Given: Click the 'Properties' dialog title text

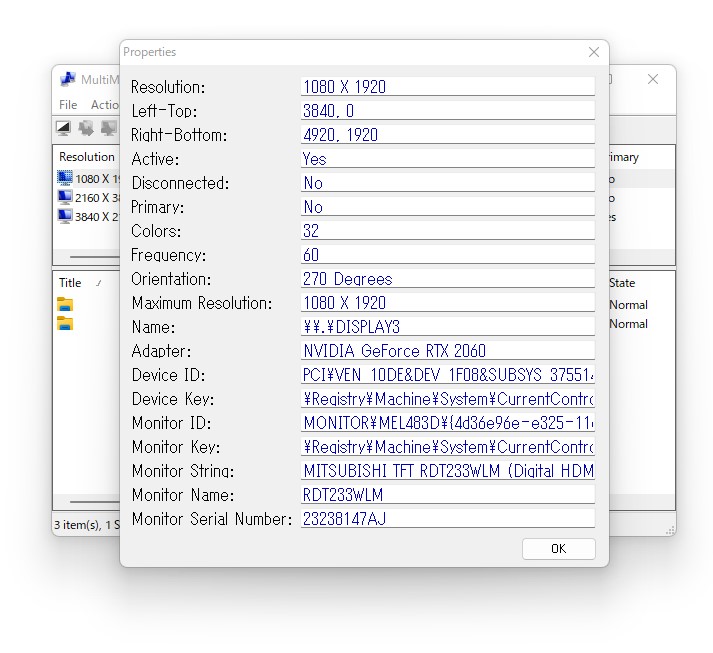Looking at the screenshot, I should tap(150, 52).
